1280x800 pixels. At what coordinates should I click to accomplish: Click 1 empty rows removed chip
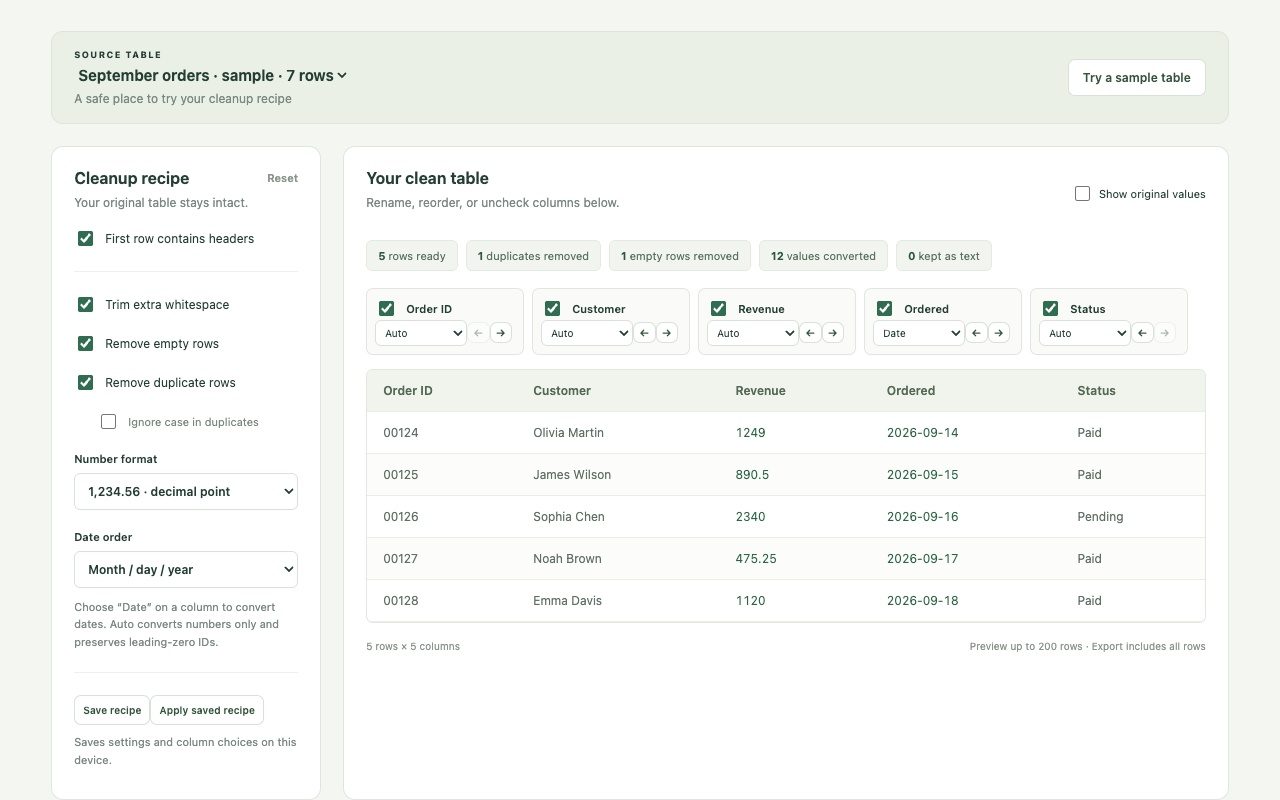(x=680, y=256)
